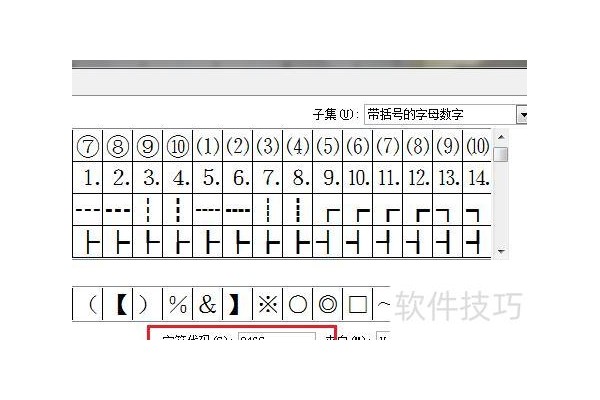This screenshot has width=600, height=400.
Task: Insert the recent percent % symbol
Action: coord(178,304)
